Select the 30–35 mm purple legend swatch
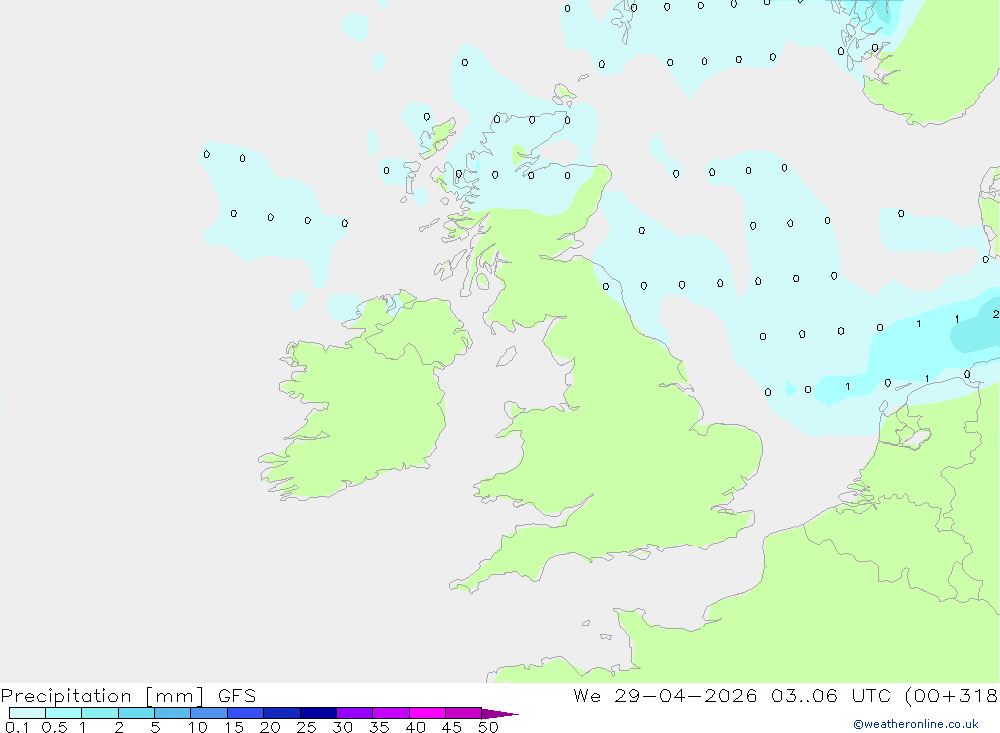The height and width of the screenshot is (733, 1000). click(x=355, y=713)
